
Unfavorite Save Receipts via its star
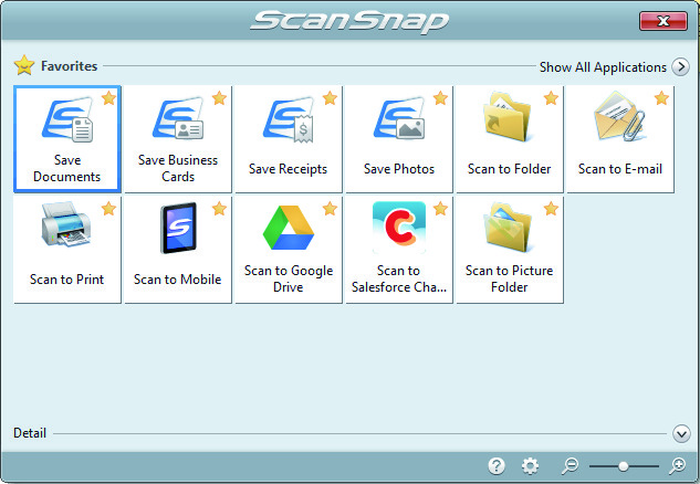click(x=330, y=98)
